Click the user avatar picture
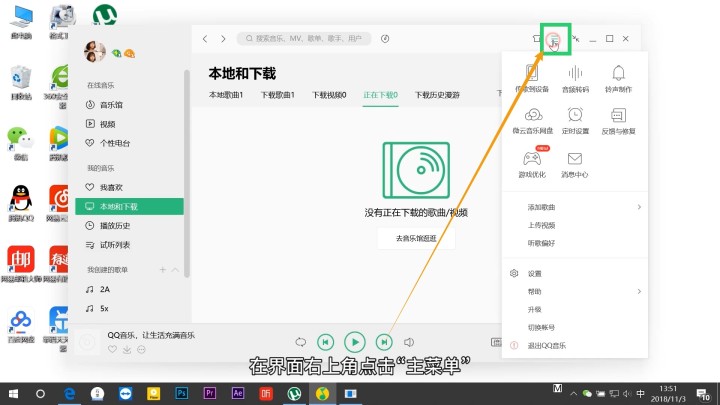Image resolution: width=720 pixels, height=405 pixels. pyautogui.click(x=95, y=51)
